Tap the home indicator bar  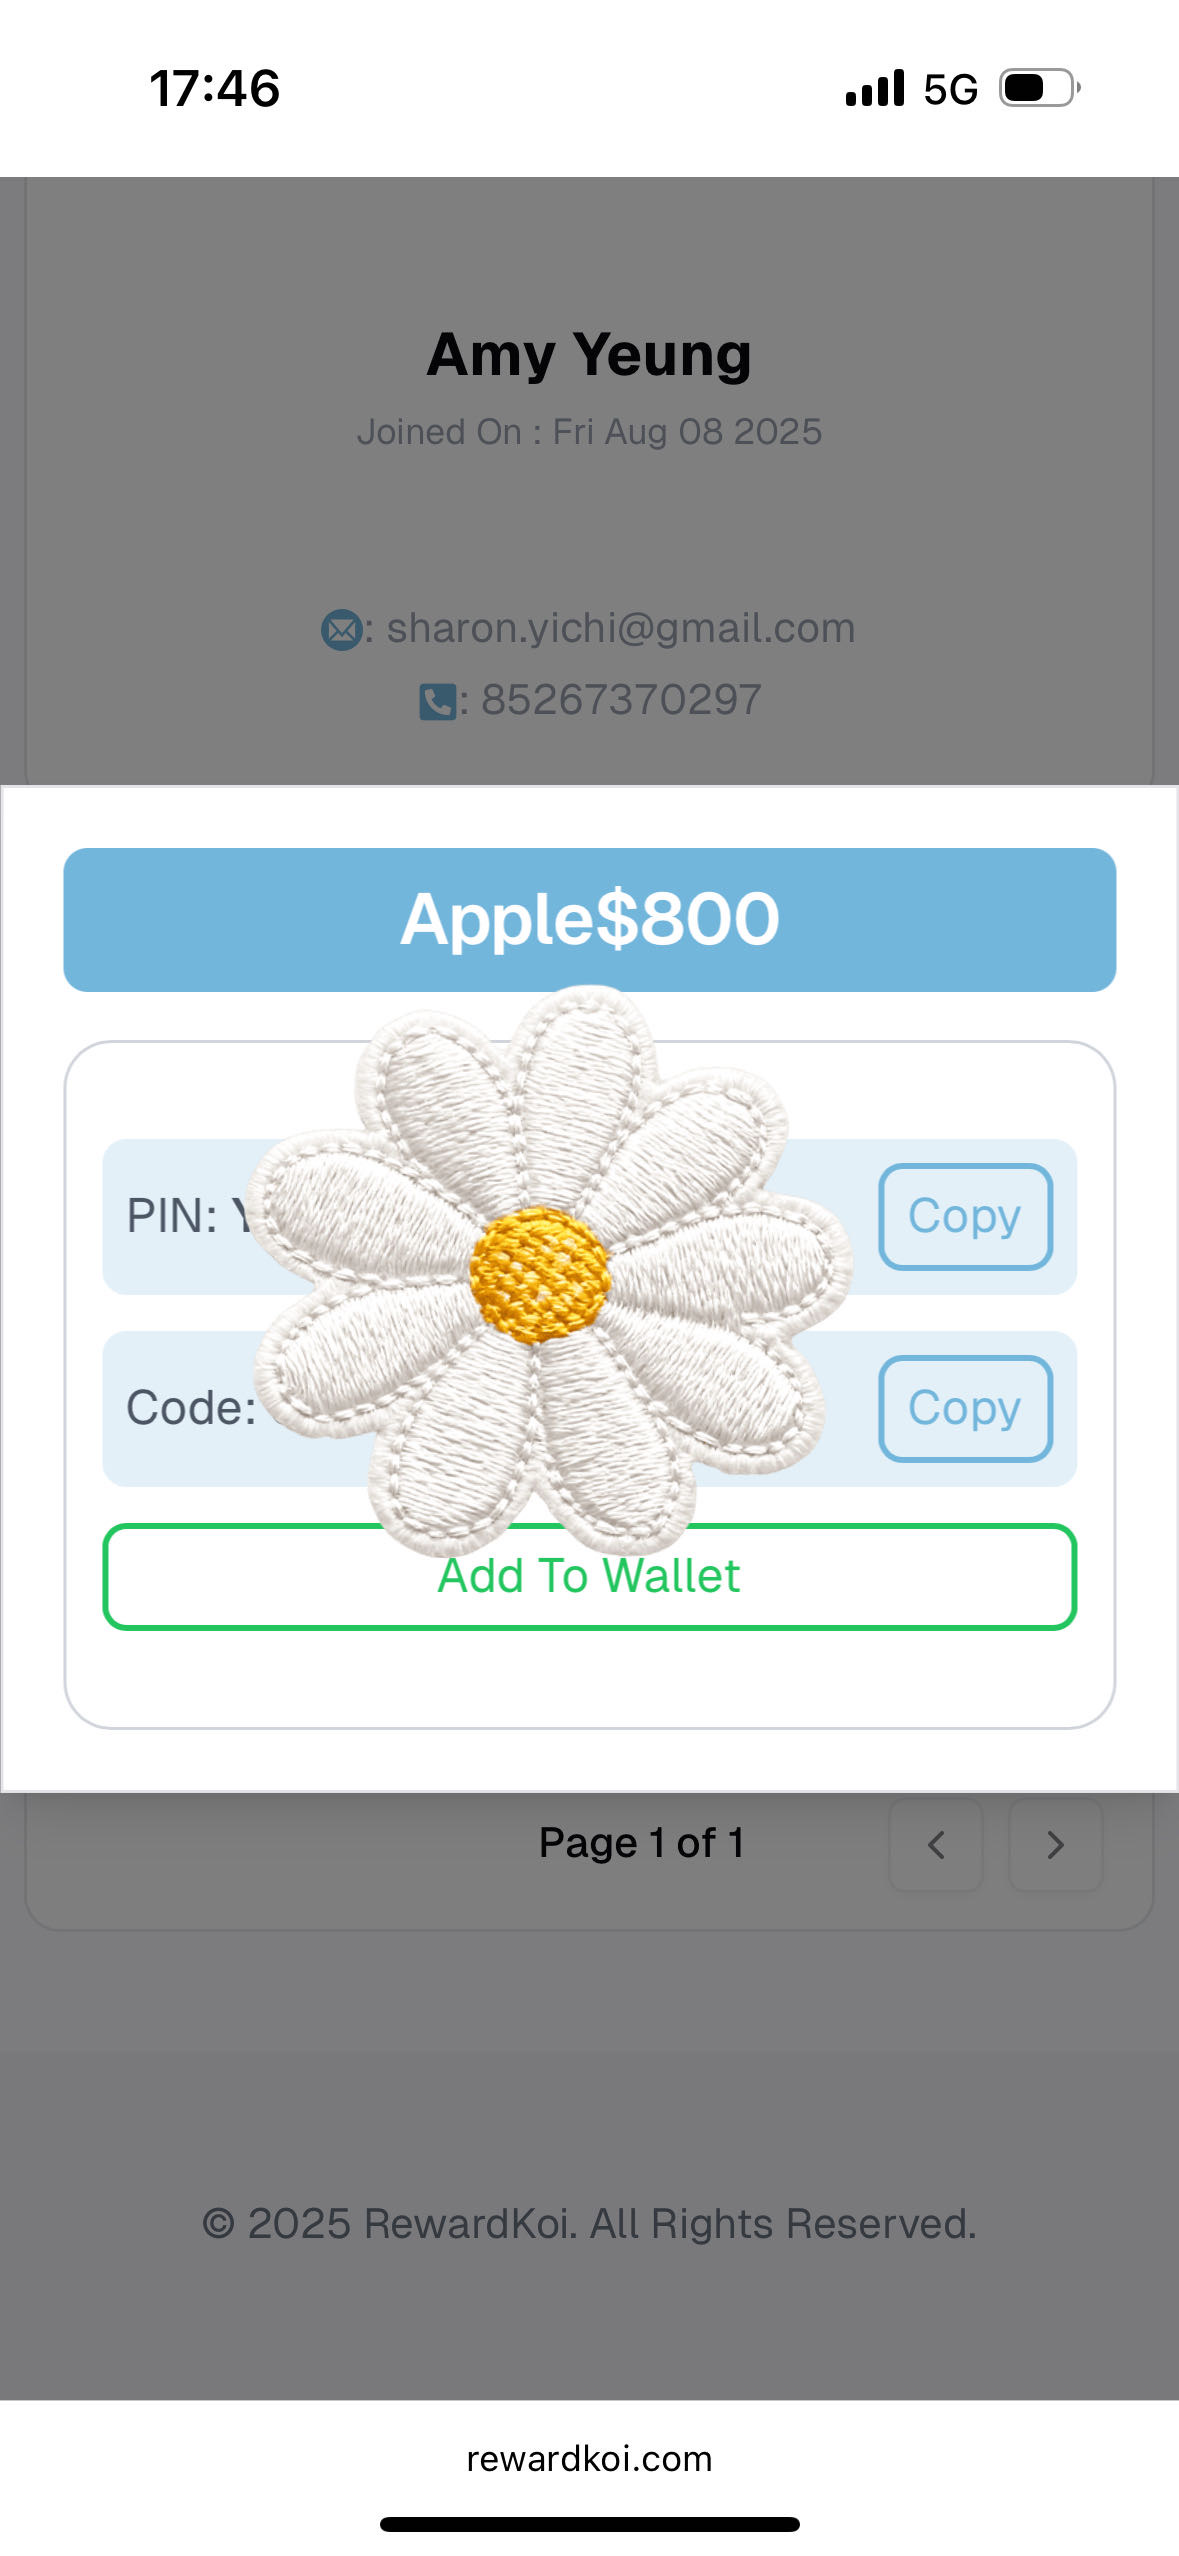(x=589, y=2524)
